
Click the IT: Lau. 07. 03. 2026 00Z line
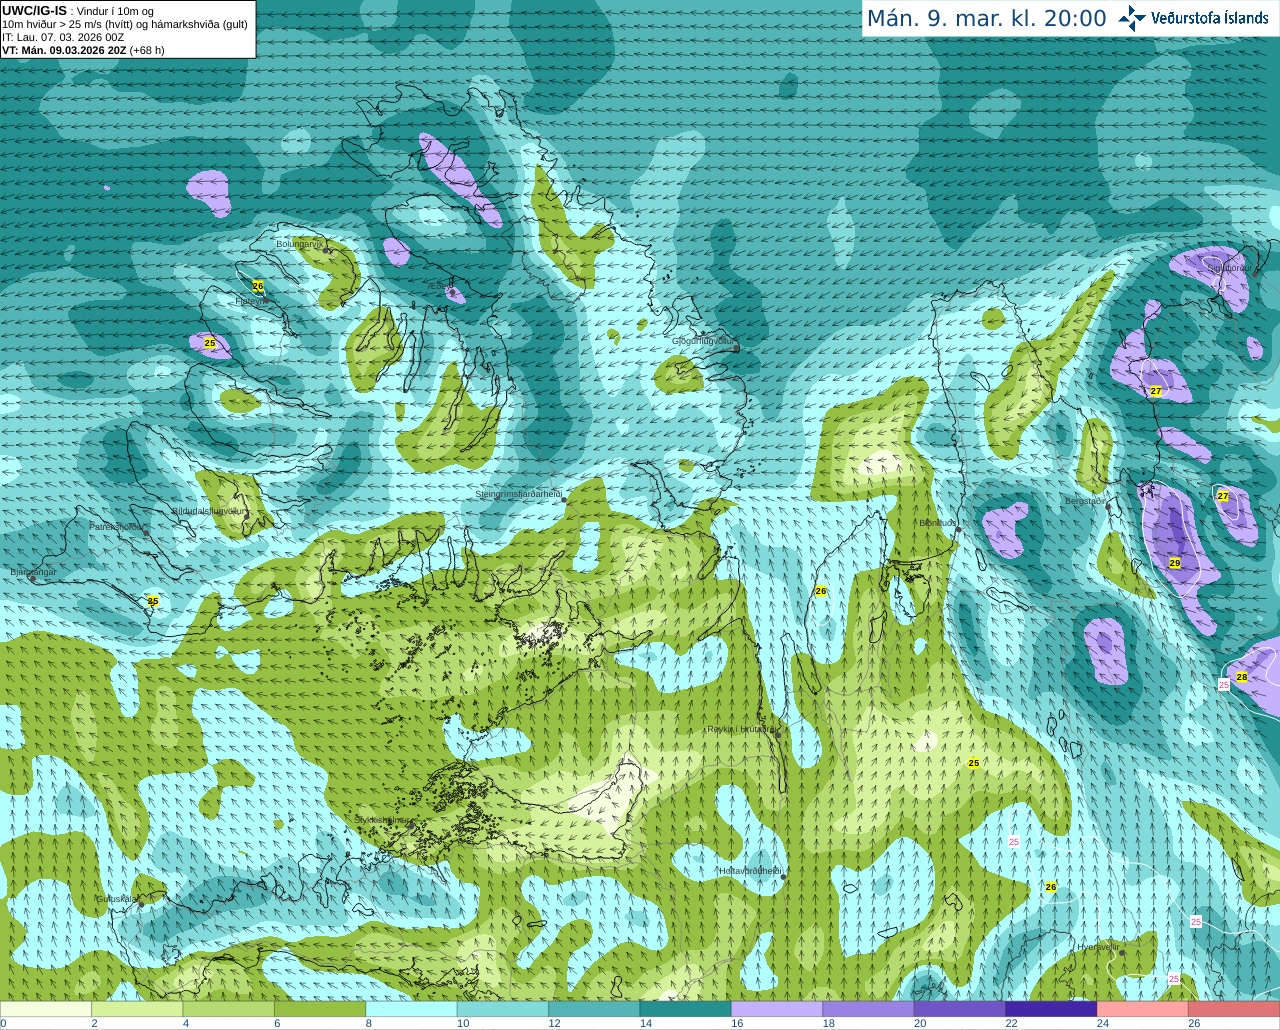(x=63, y=37)
